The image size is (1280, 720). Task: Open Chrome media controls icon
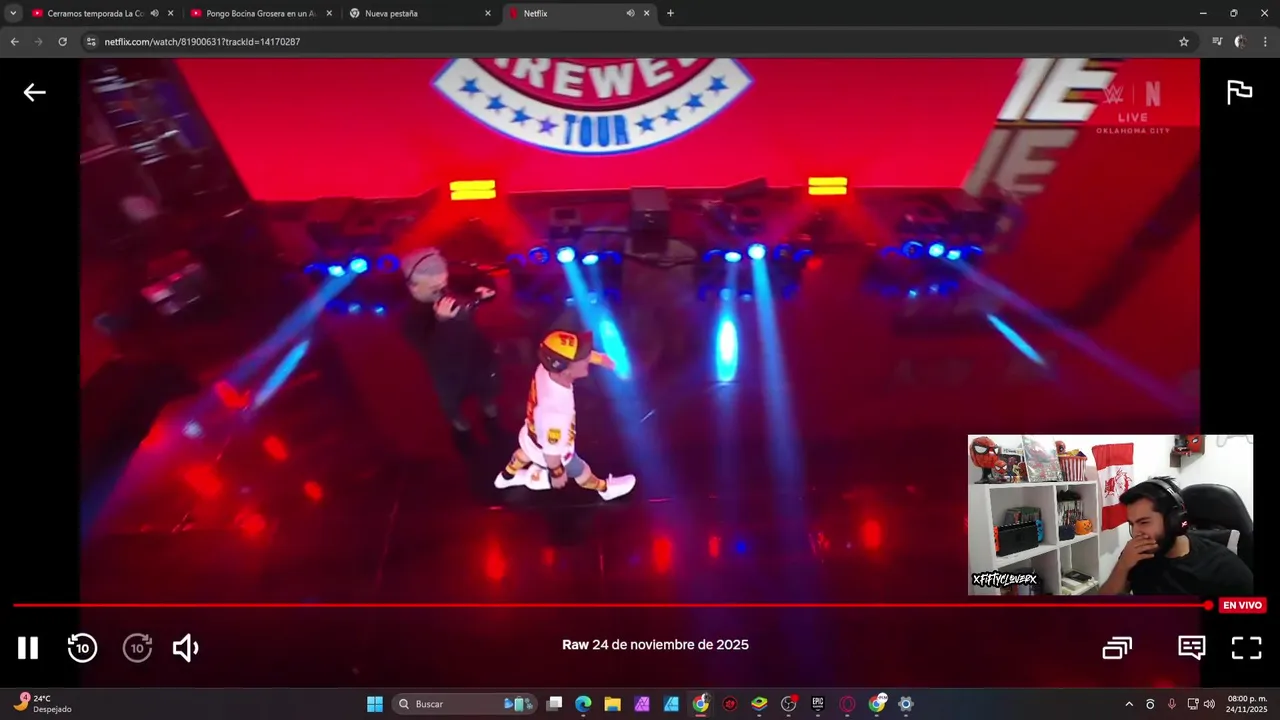(1217, 42)
